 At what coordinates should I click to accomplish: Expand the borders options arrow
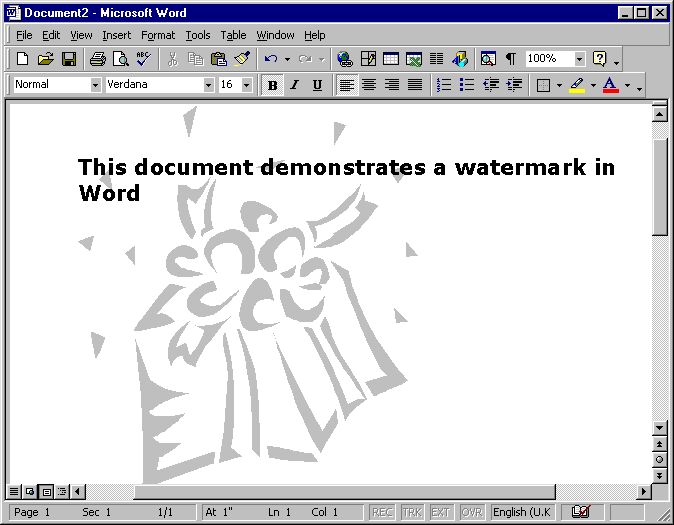(x=559, y=85)
